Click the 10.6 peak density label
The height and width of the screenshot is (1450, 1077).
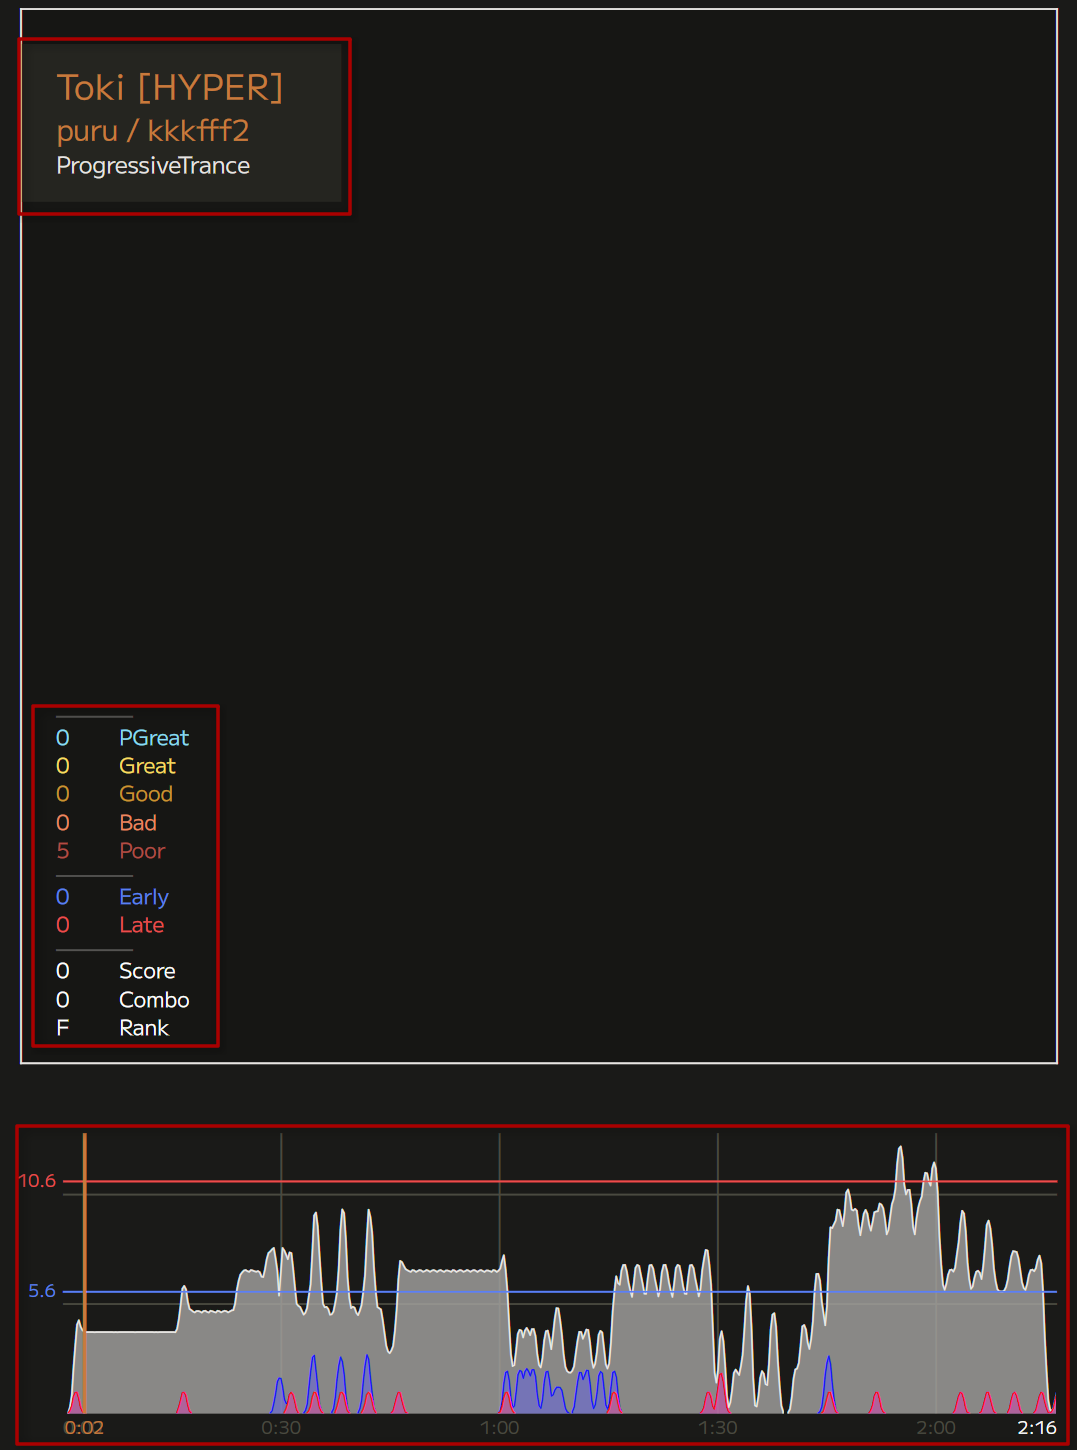[x=37, y=1181]
